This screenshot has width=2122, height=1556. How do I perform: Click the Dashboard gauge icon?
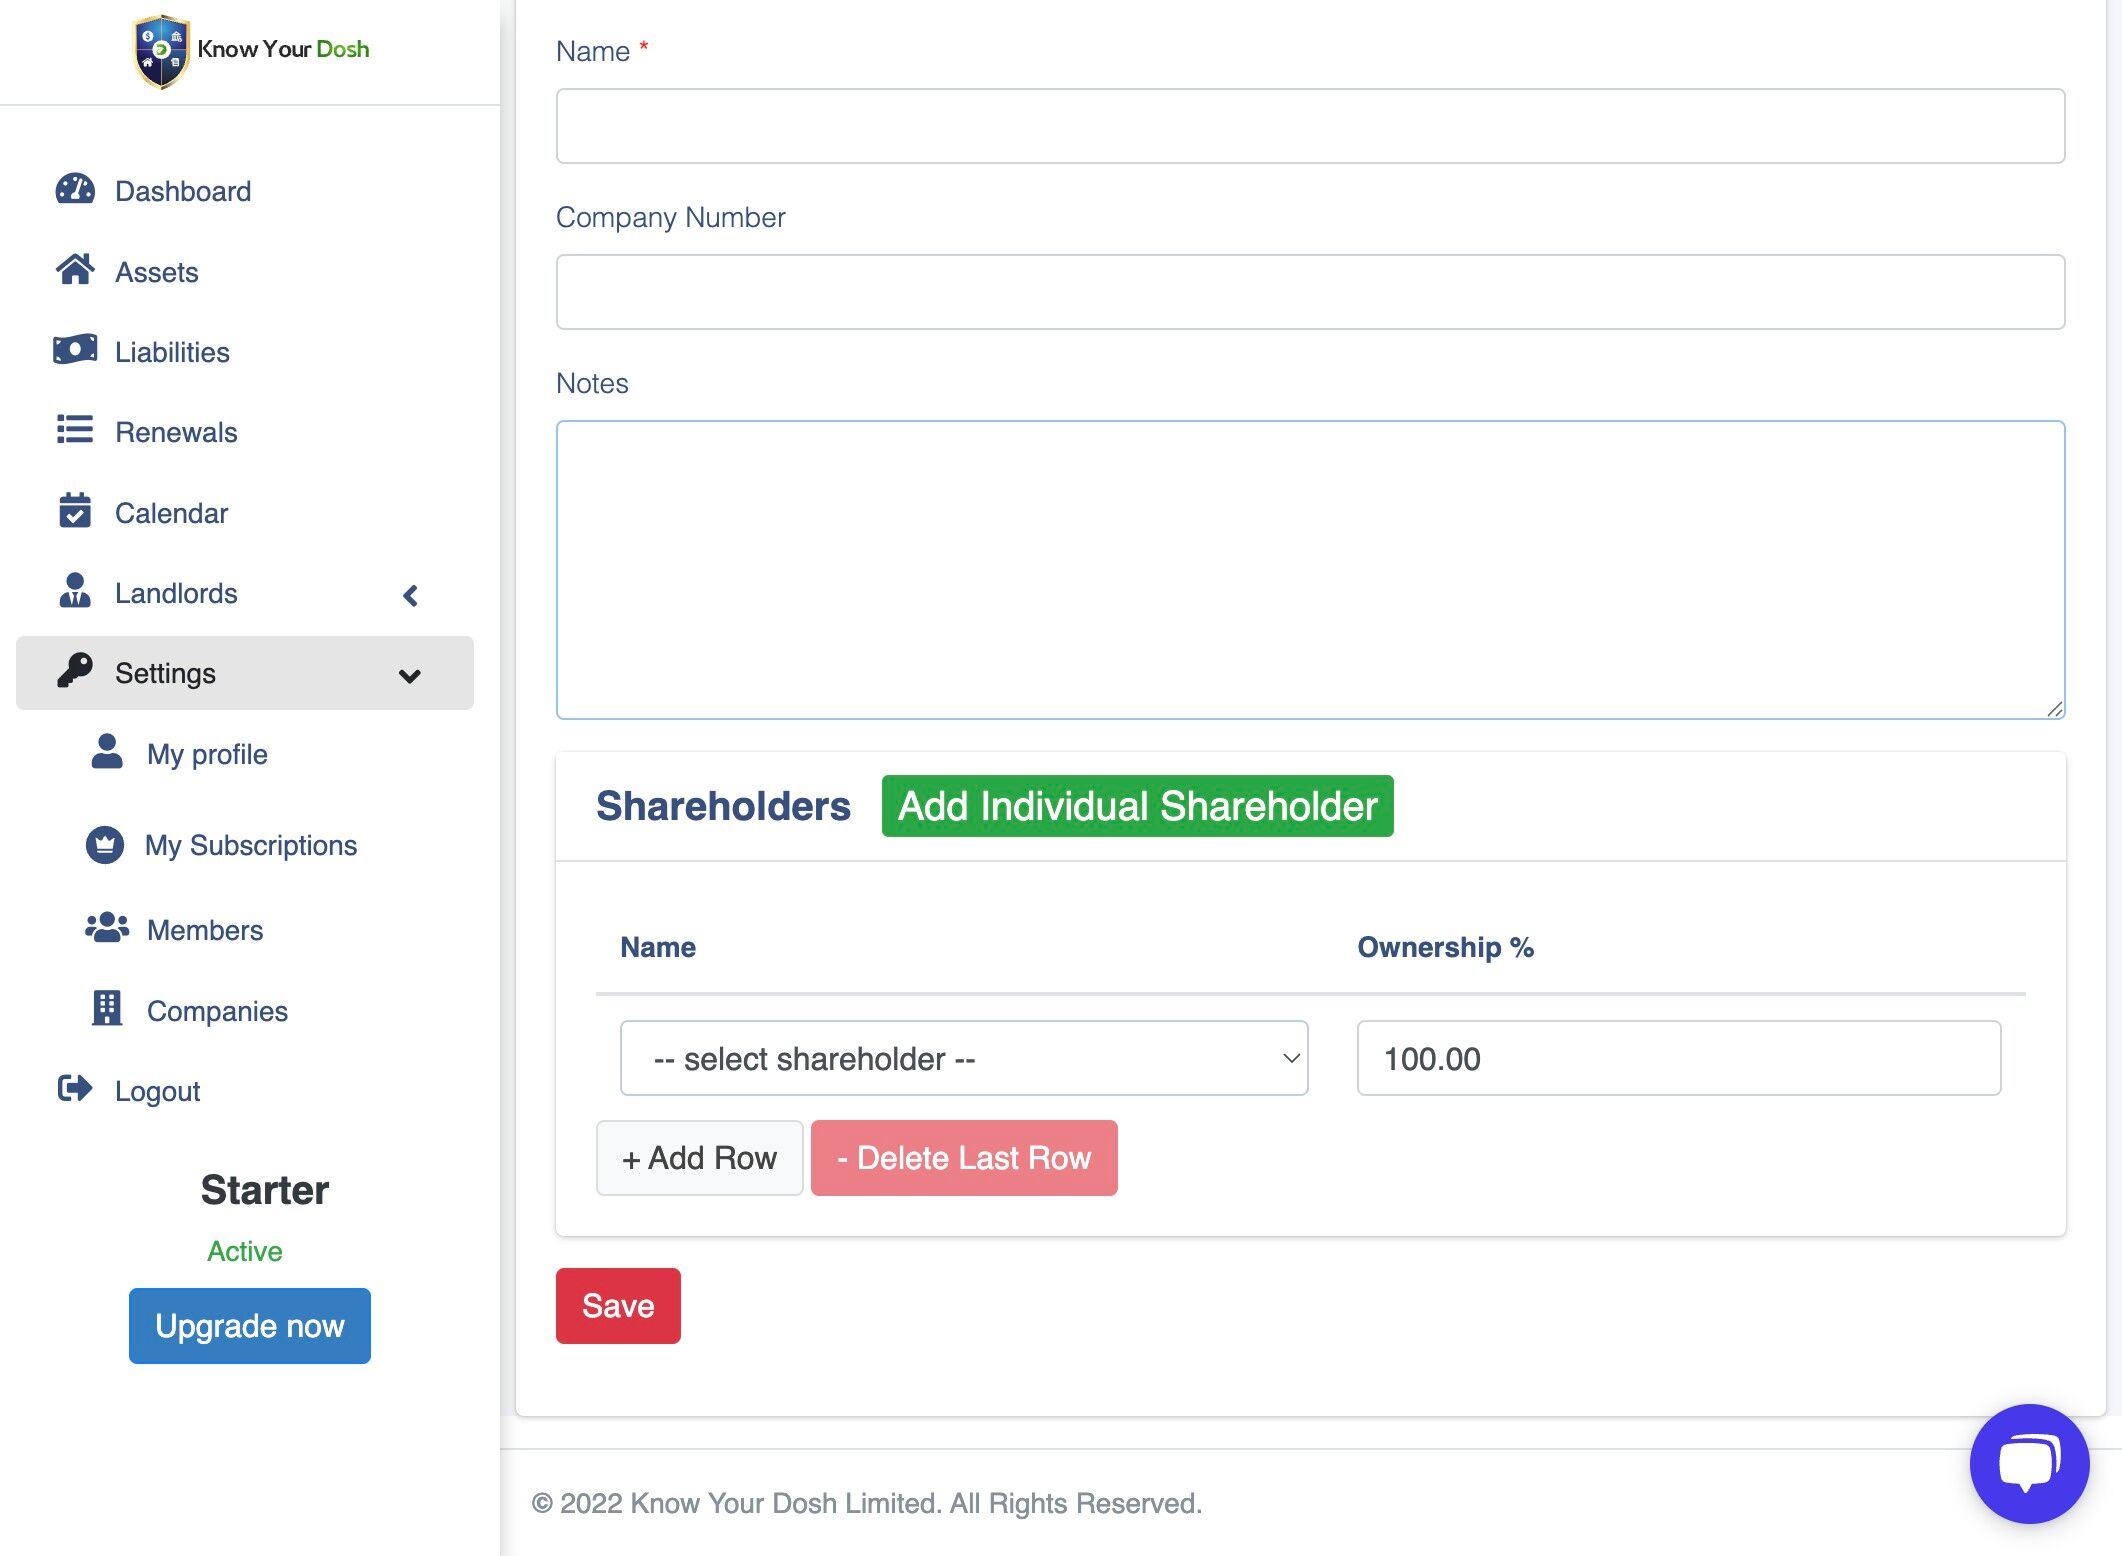75,190
